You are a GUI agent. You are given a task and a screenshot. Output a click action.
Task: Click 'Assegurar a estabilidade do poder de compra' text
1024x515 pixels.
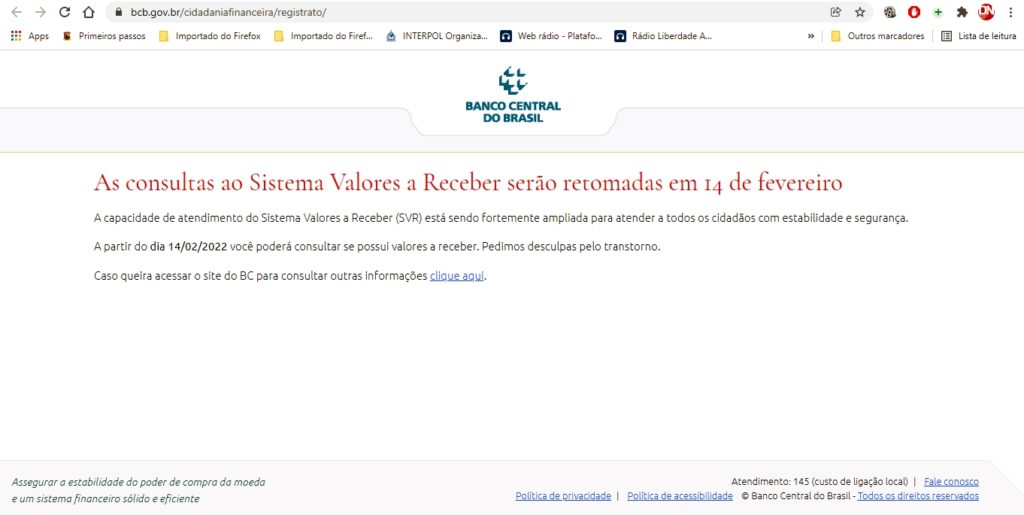pyautogui.click(x=138, y=482)
